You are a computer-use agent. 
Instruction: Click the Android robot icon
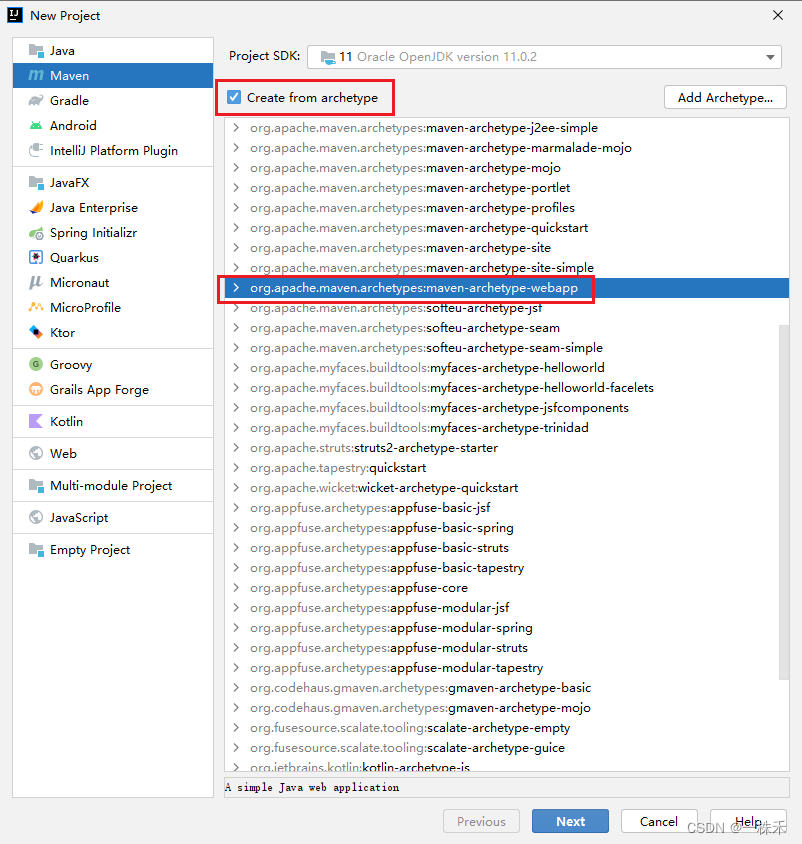[36, 125]
